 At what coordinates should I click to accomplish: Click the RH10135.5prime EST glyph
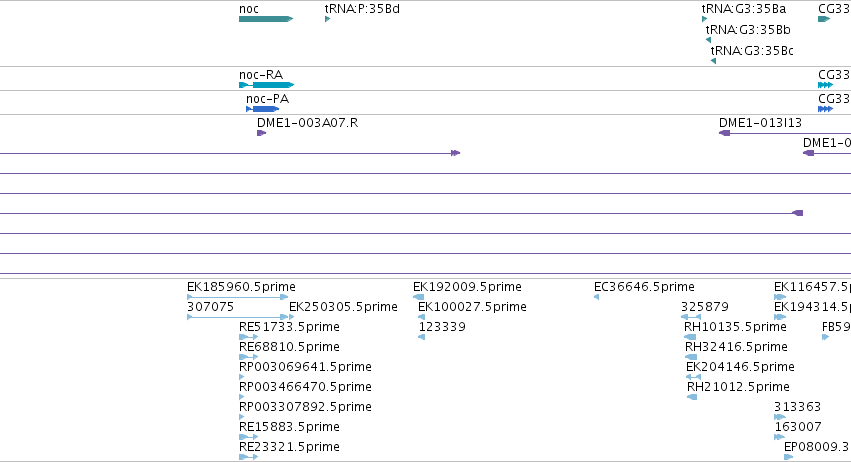tap(690, 337)
